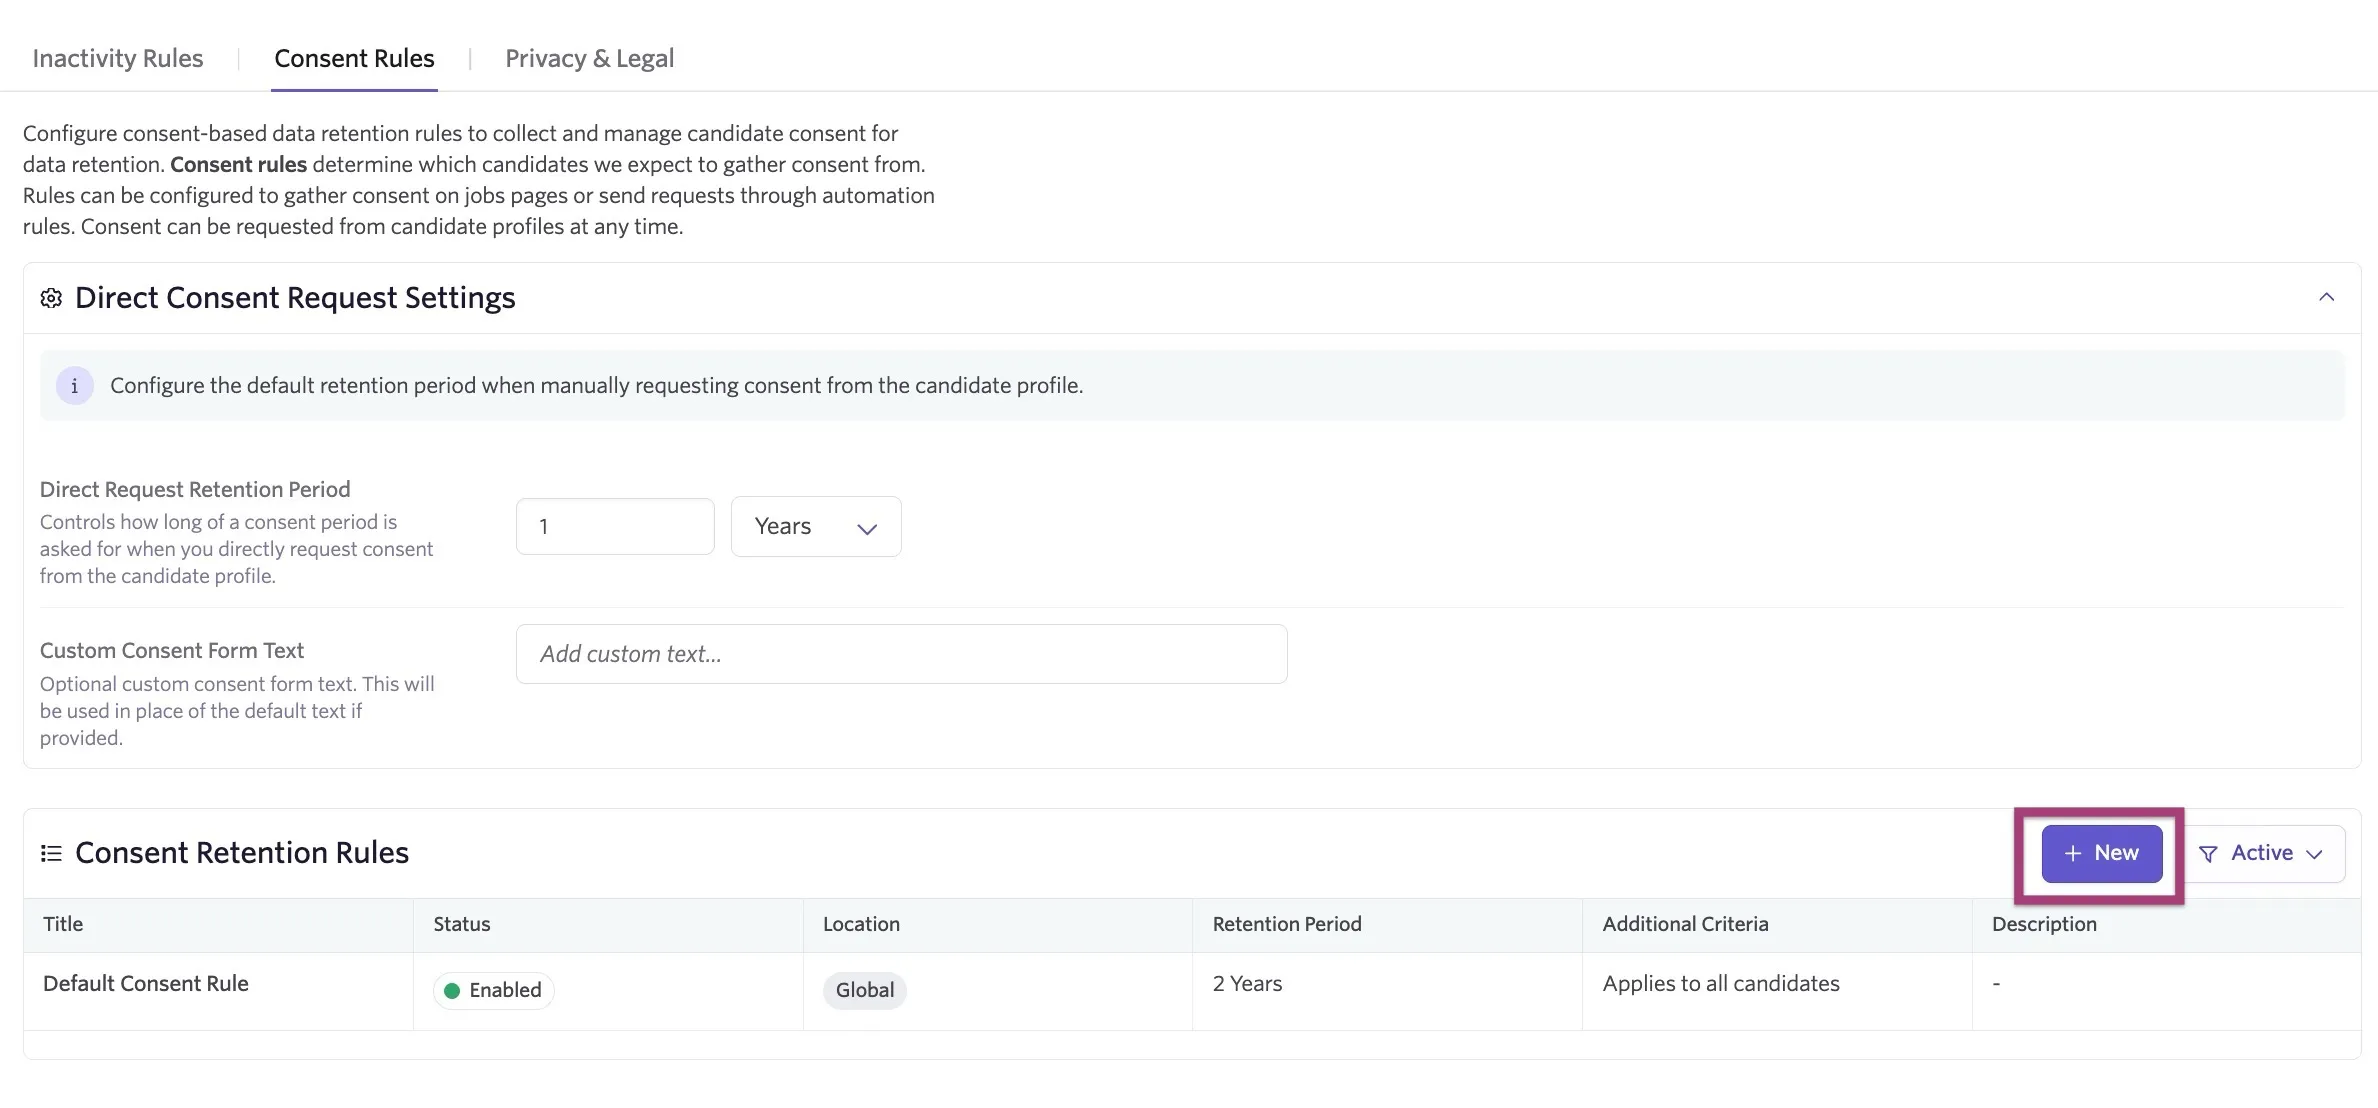The image size is (2378, 1108).
Task: Click the Consent Retention Rules heading
Action: point(242,853)
